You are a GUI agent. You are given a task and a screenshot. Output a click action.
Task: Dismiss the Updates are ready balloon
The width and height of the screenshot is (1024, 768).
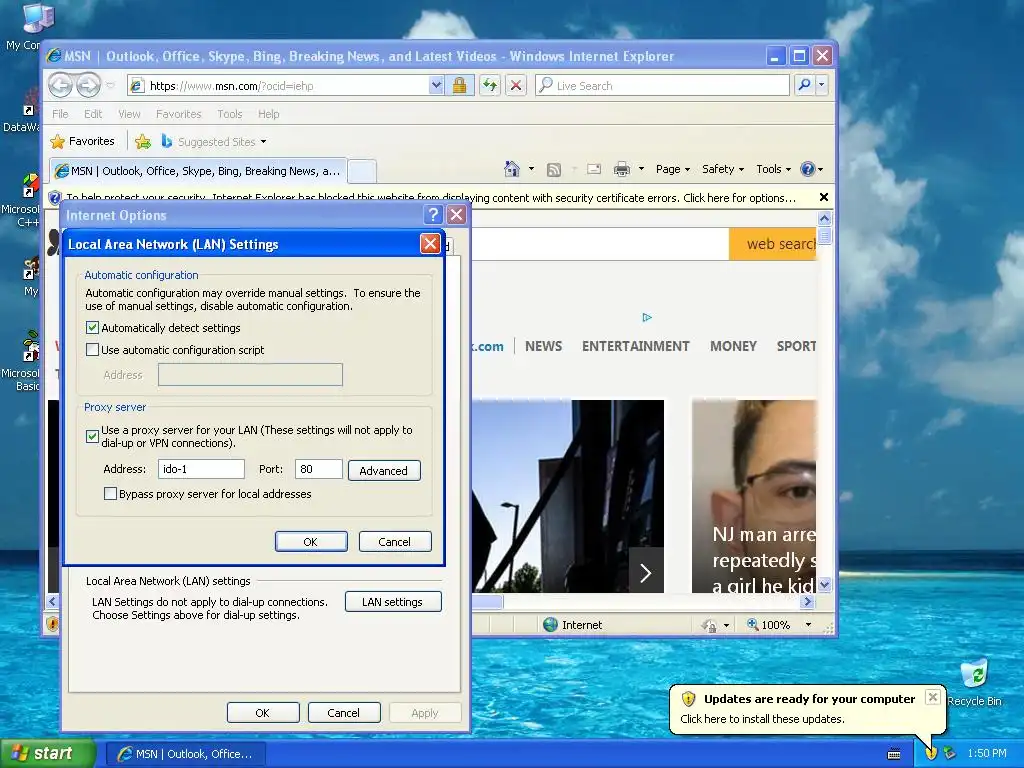933,697
